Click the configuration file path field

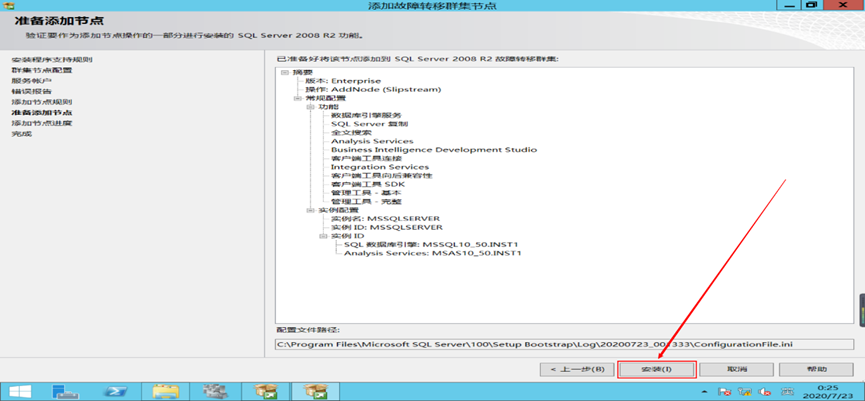pos(565,344)
